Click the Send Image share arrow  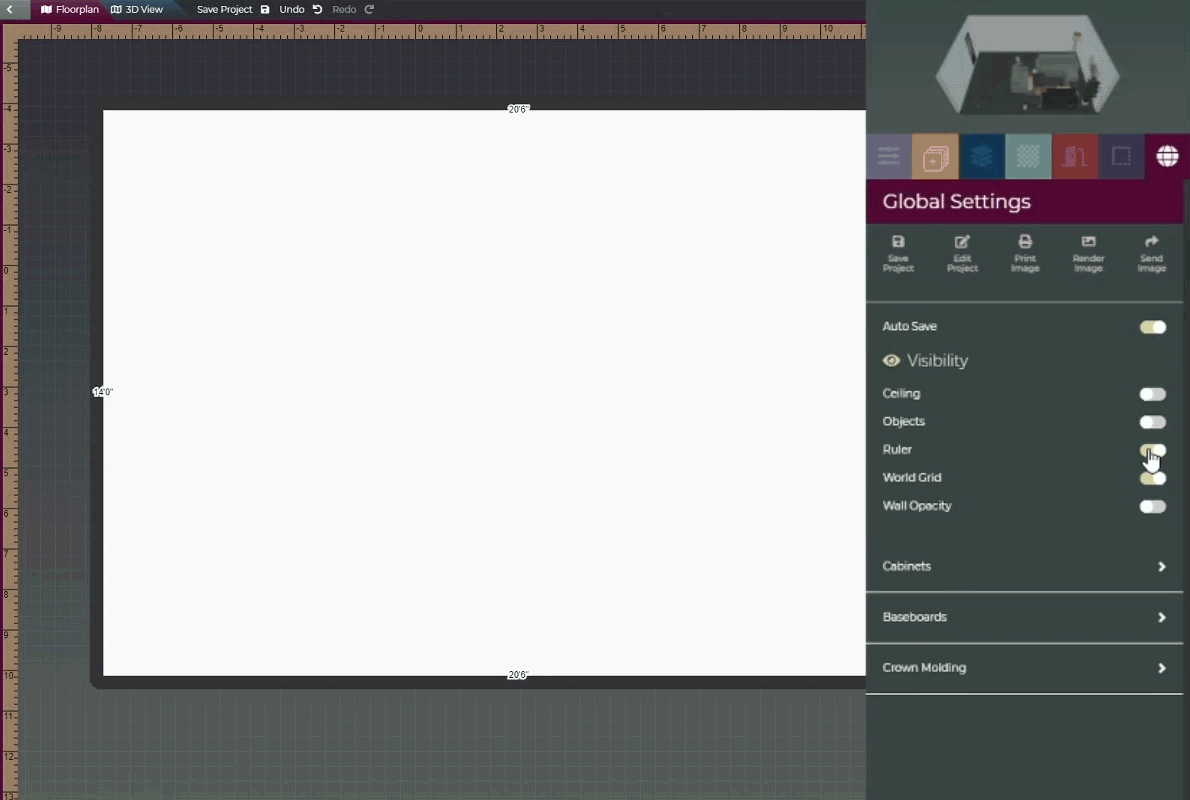(x=1151, y=242)
